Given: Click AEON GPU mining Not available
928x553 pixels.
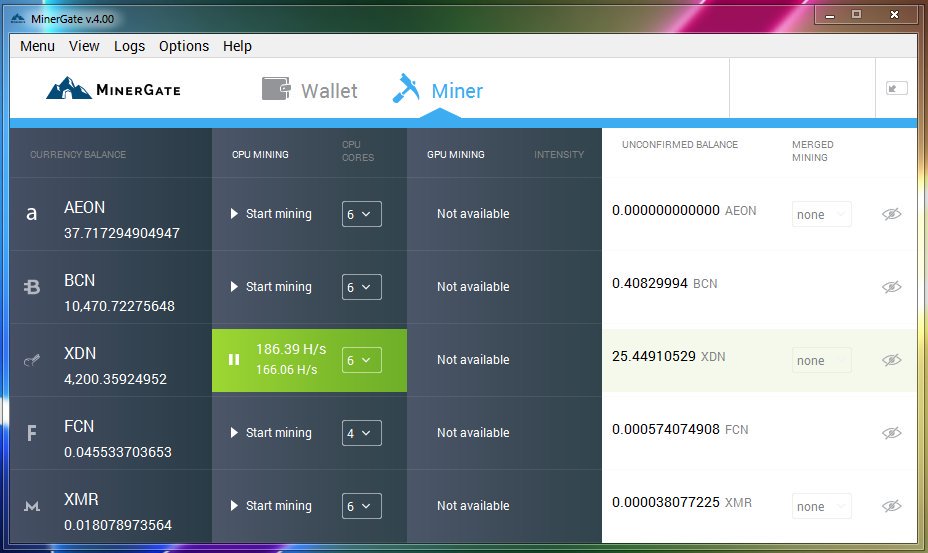Looking at the screenshot, I should (473, 214).
